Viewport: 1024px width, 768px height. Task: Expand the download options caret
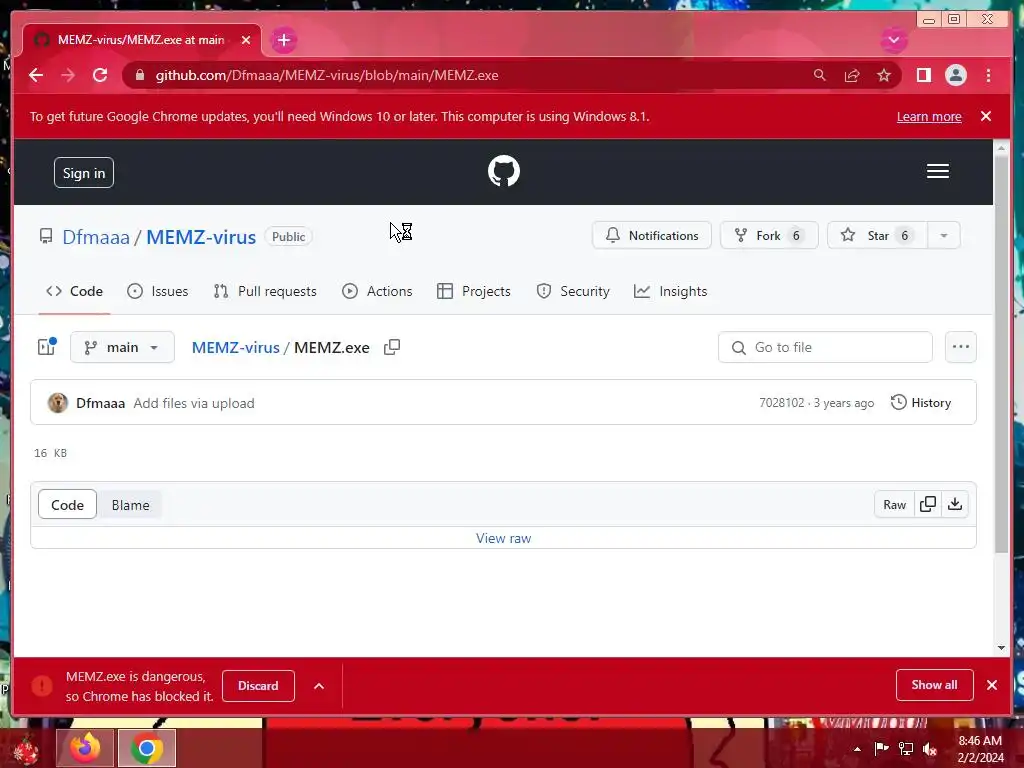(x=319, y=686)
